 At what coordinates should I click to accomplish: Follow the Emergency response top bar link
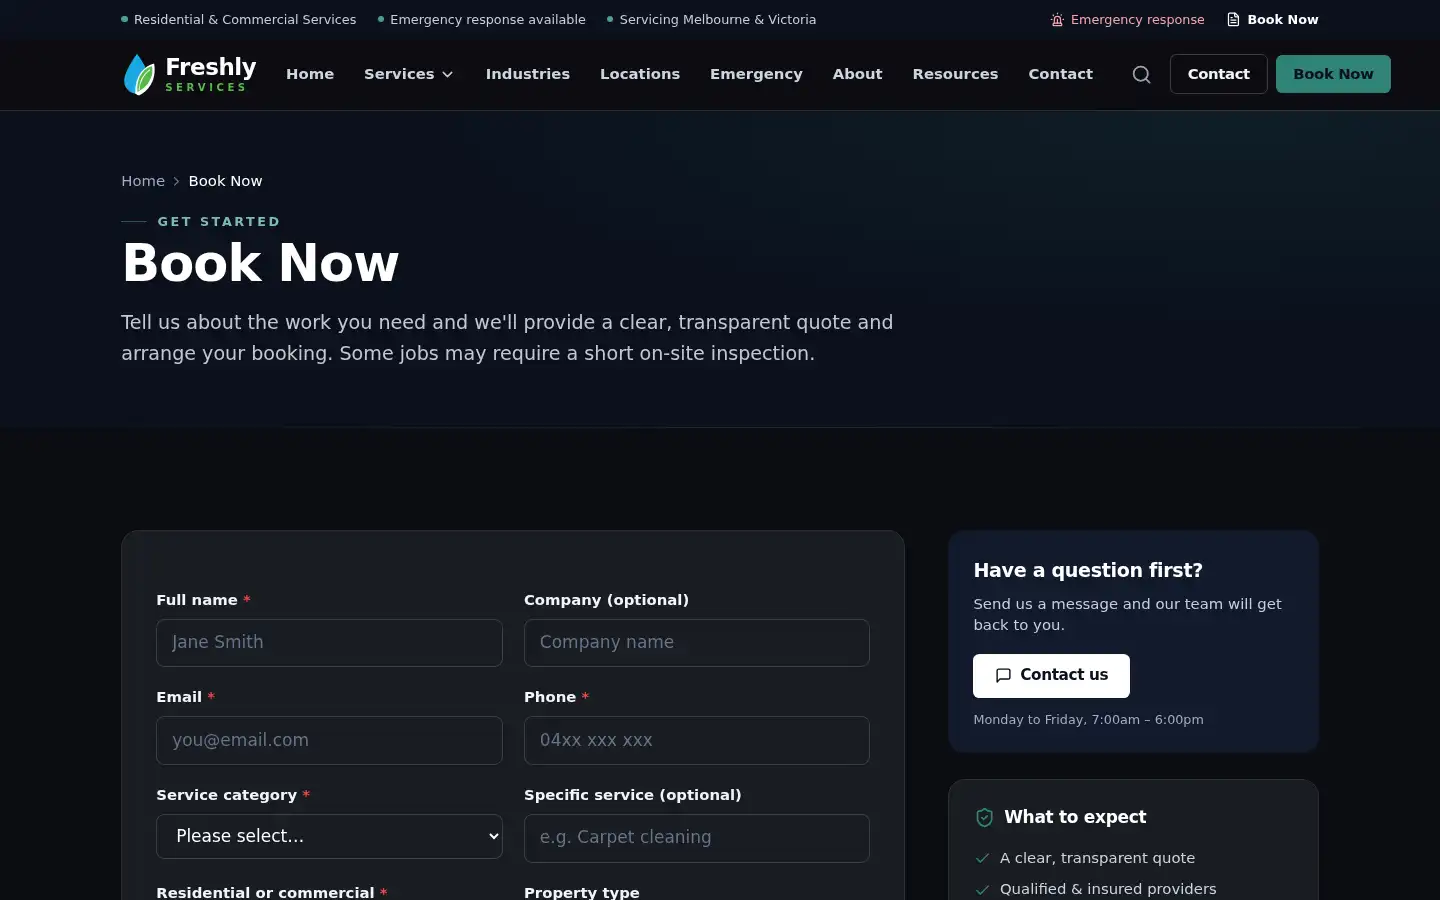pyautogui.click(x=1127, y=20)
